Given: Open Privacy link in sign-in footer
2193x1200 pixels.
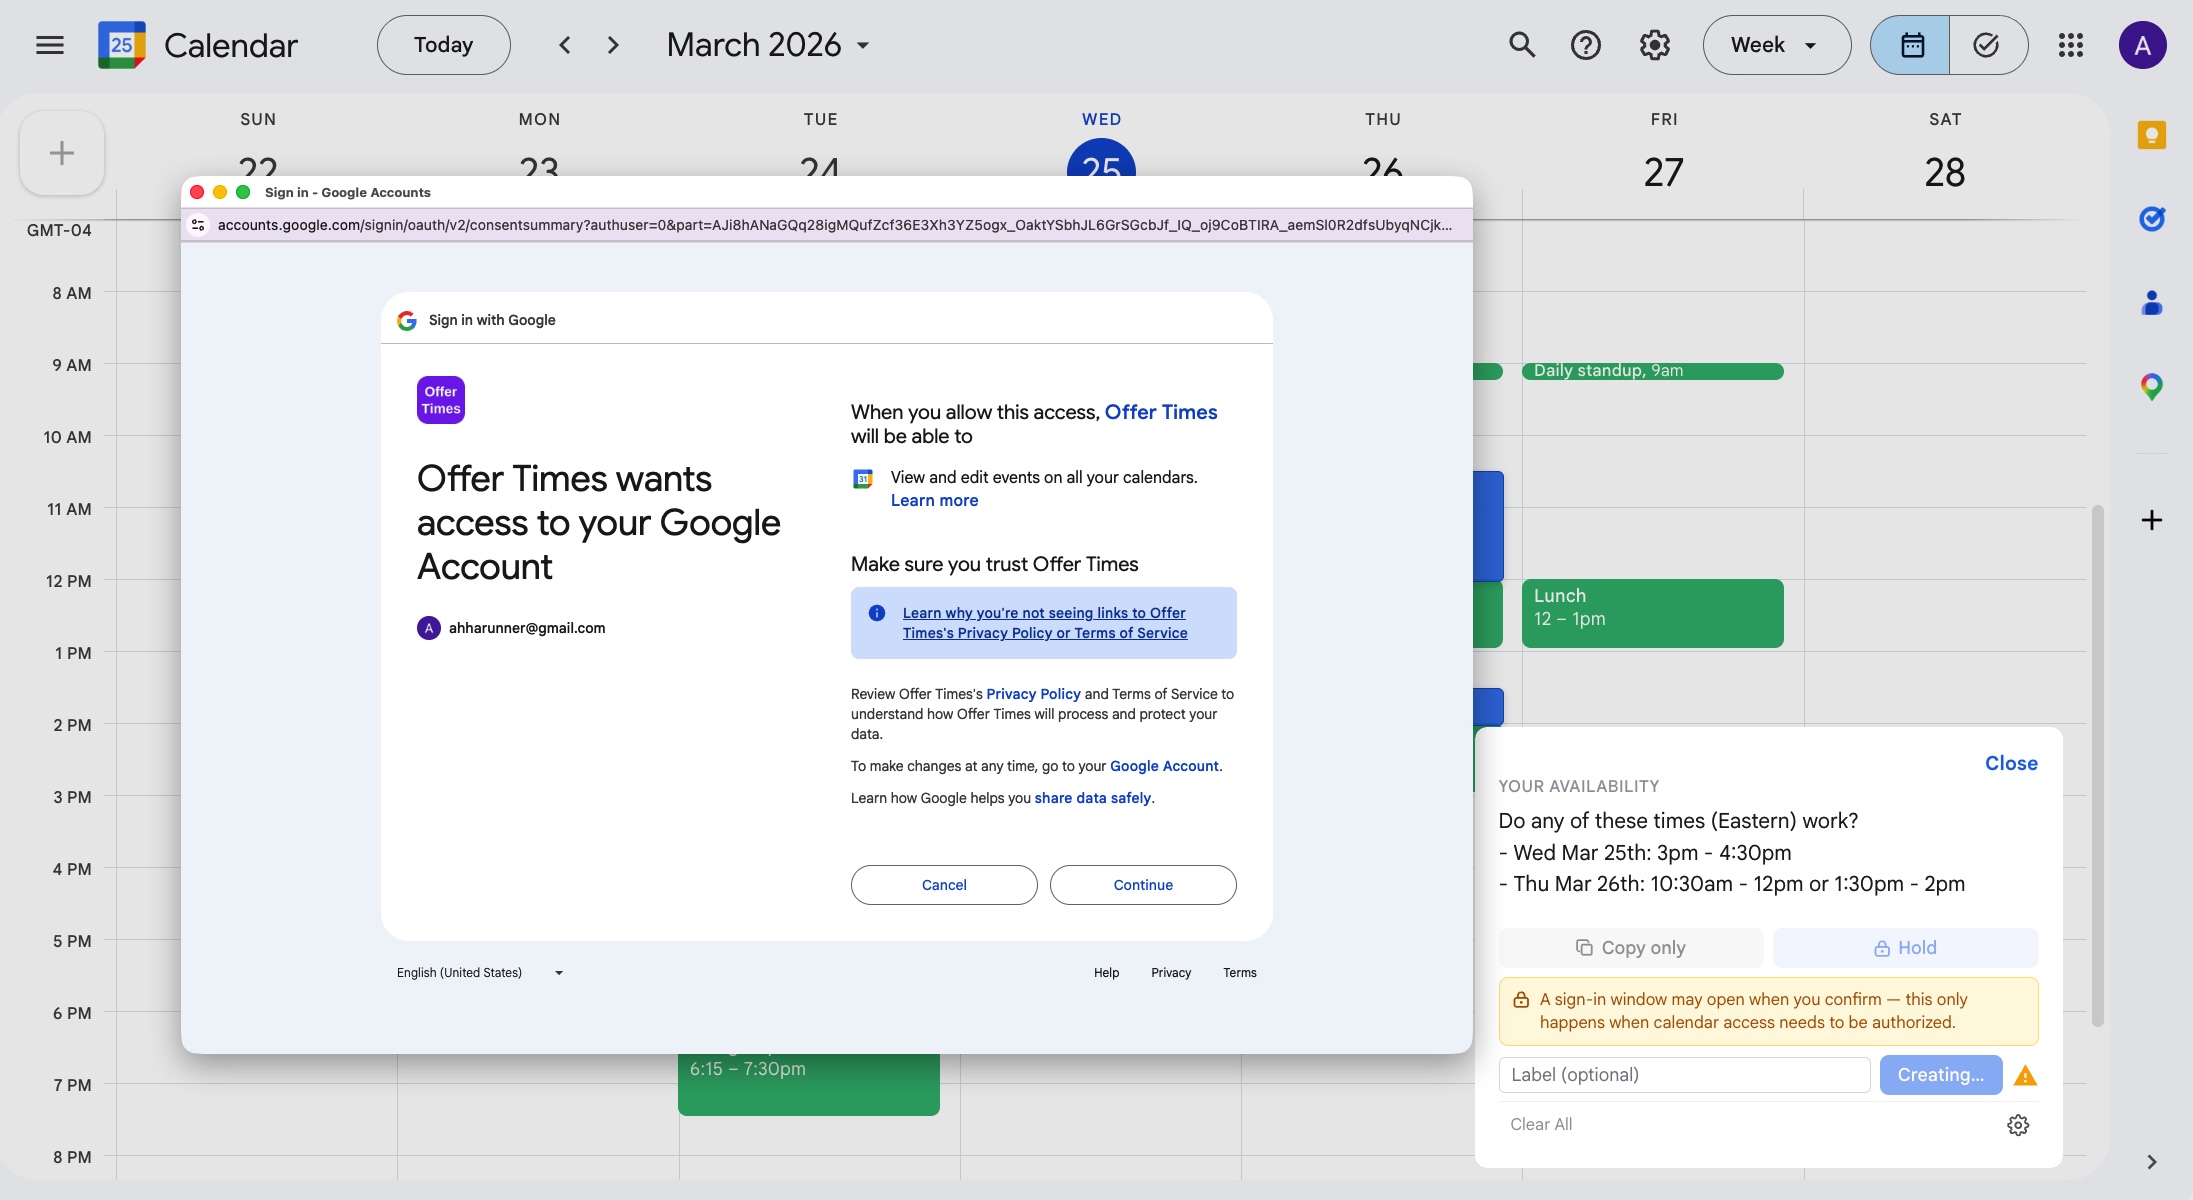Looking at the screenshot, I should [x=1171, y=973].
